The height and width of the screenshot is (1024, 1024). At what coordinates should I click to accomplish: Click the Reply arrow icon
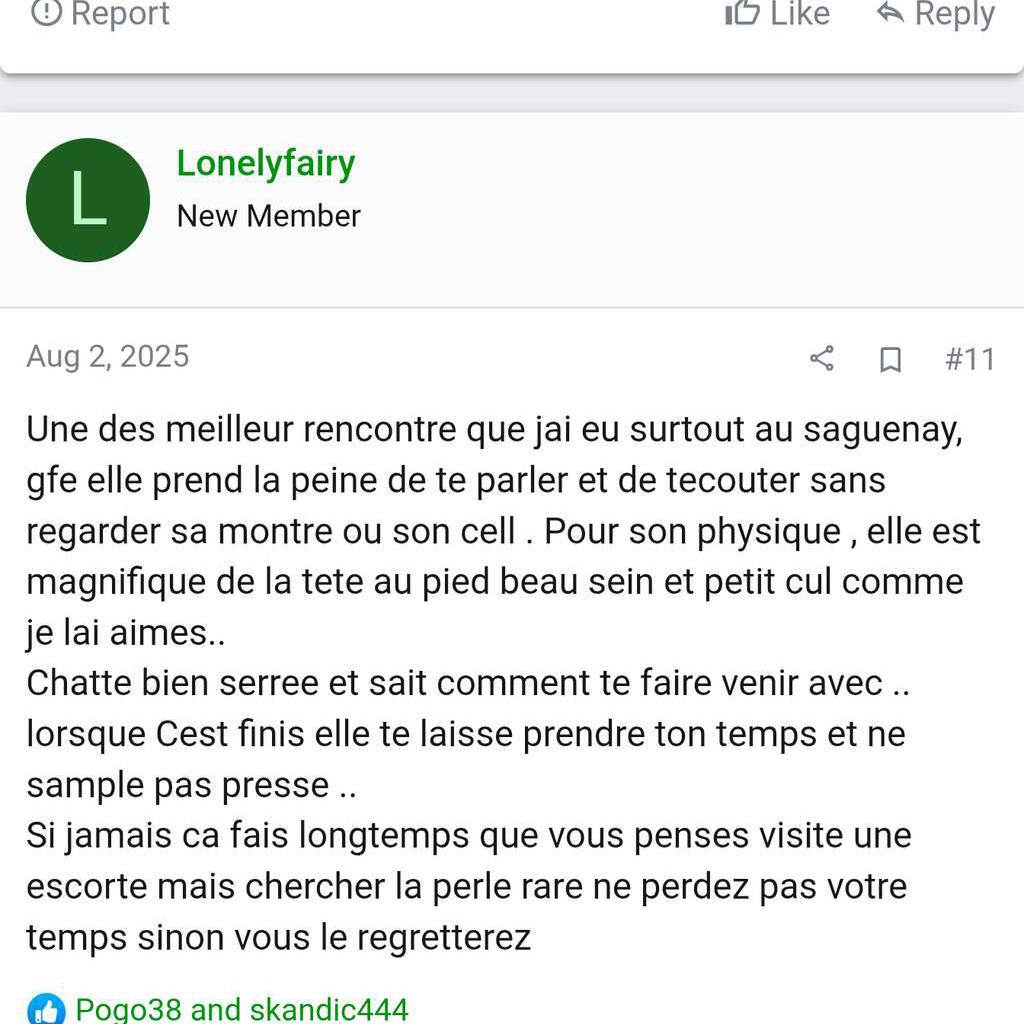coord(890,13)
